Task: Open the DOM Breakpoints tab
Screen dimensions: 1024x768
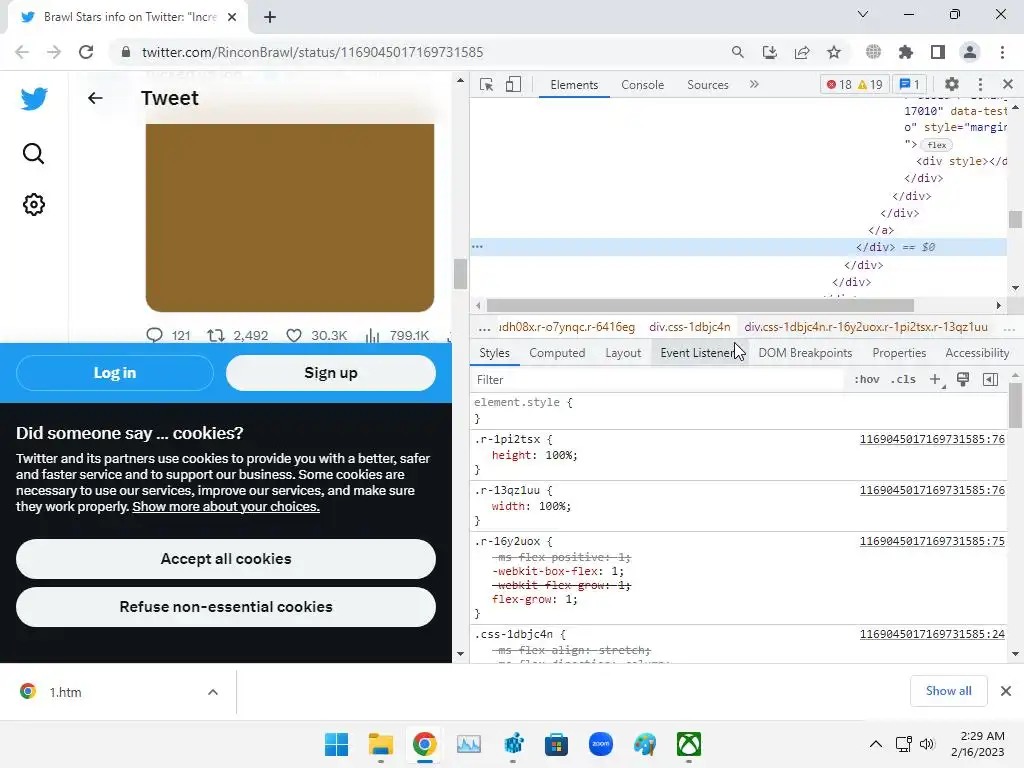Action: click(805, 353)
